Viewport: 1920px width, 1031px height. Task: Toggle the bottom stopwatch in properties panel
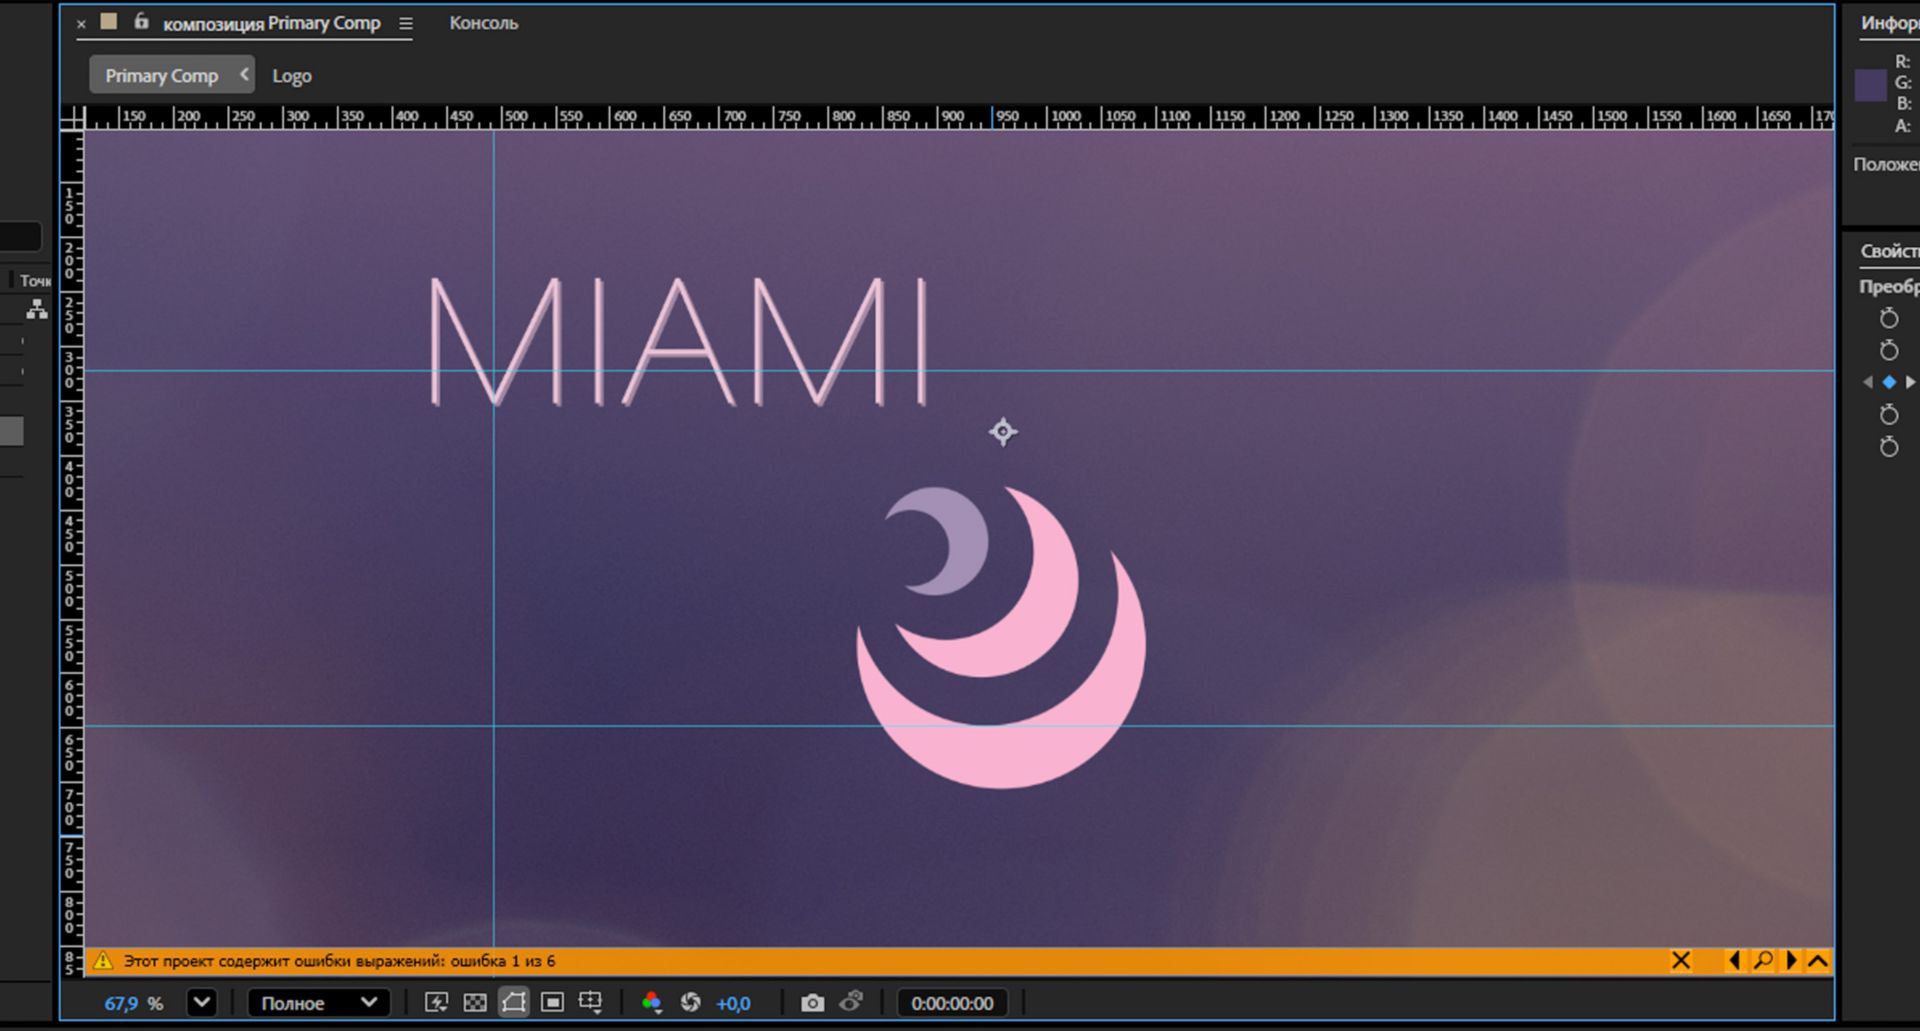pyautogui.click(x=1888, y=446)
